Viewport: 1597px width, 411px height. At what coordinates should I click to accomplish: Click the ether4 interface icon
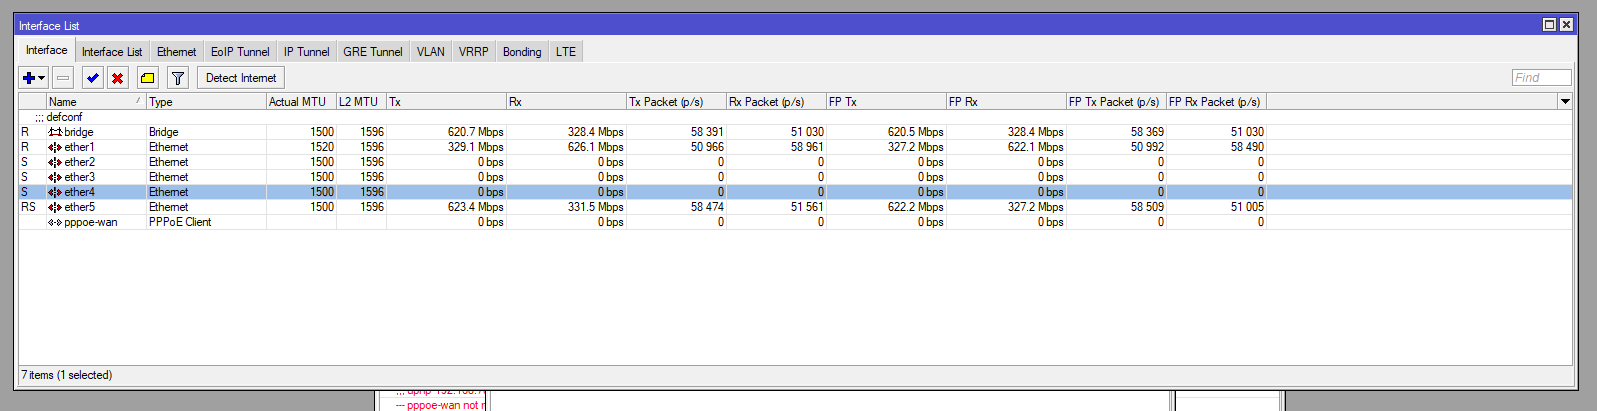(x=55, y=192)
